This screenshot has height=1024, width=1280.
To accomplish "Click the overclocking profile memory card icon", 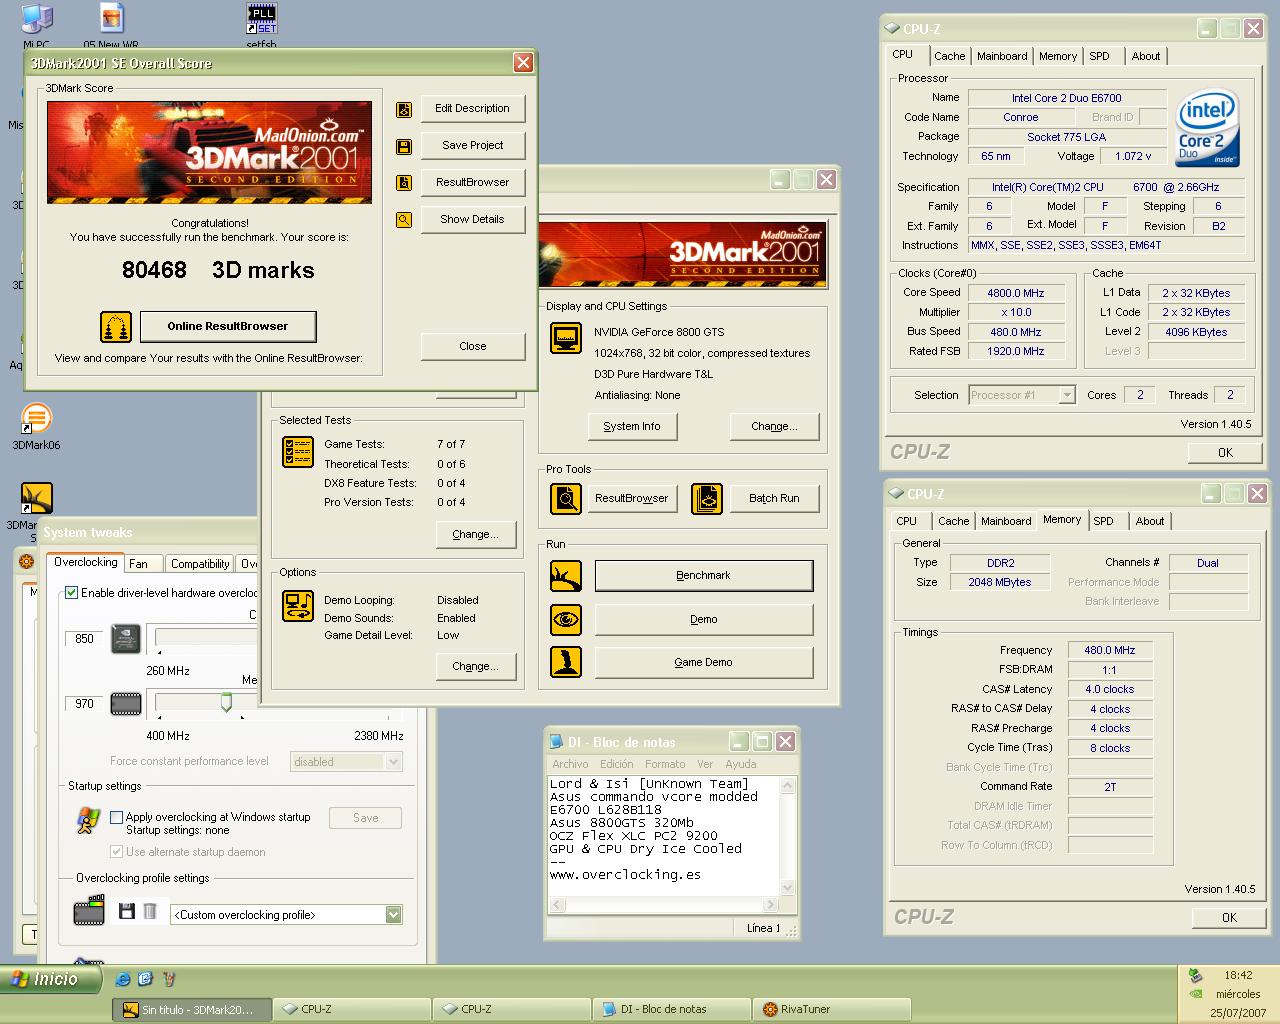I will [x=89, y=910].
